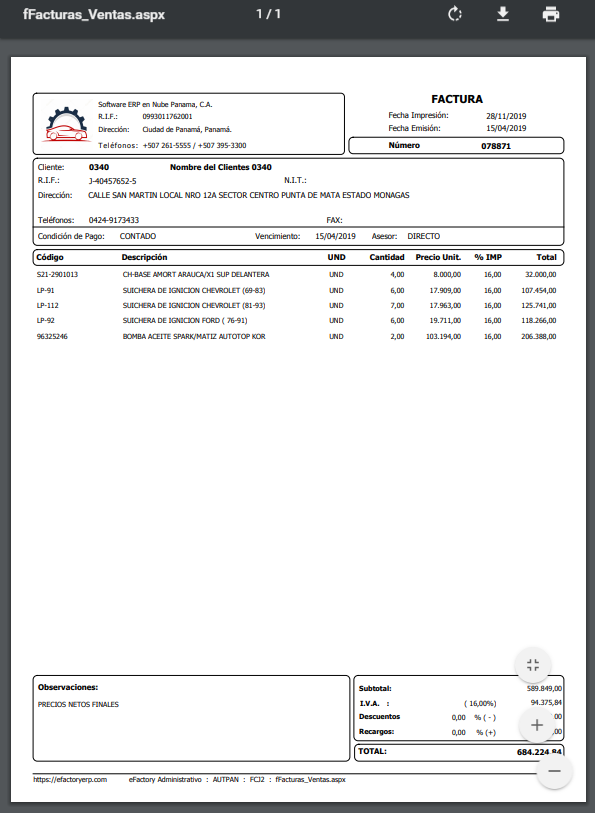Screen dimensions: 595x813
Task: Rotate the PDF document clockwise
Action: pyautogui.click(x=455, y=14)
